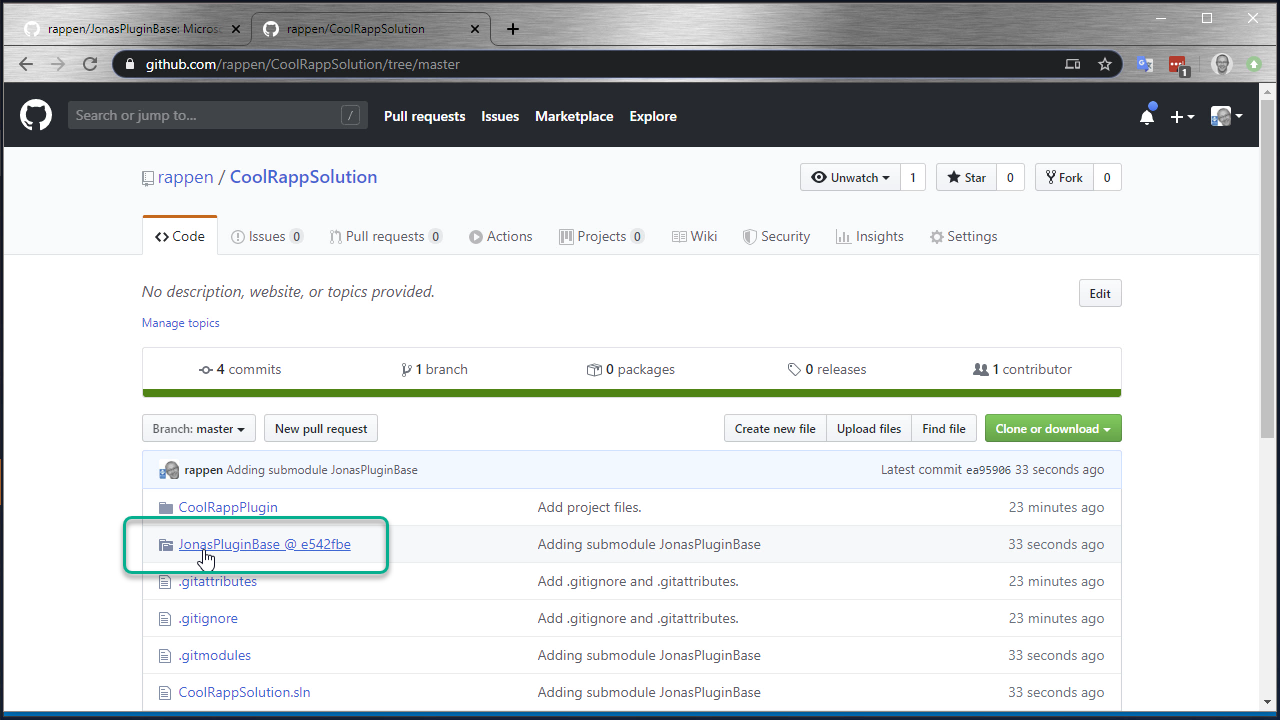1280x720 pixels.
Task: Select the Code tab
Action: tap(180, 237)
